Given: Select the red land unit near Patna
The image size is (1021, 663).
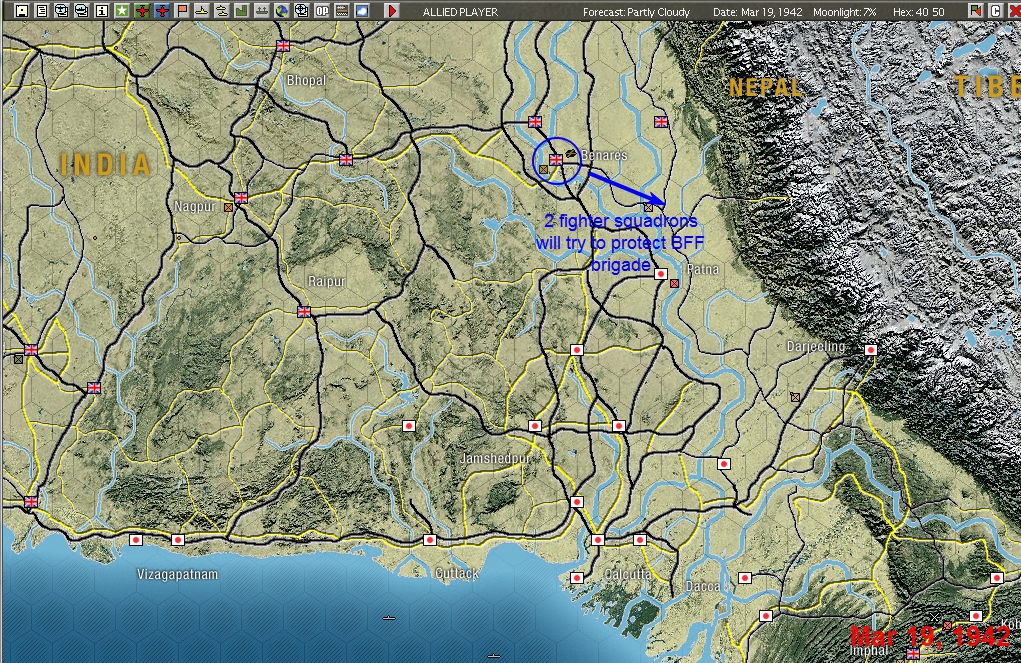Looking at the screenshot, I should tap(675, 283).
